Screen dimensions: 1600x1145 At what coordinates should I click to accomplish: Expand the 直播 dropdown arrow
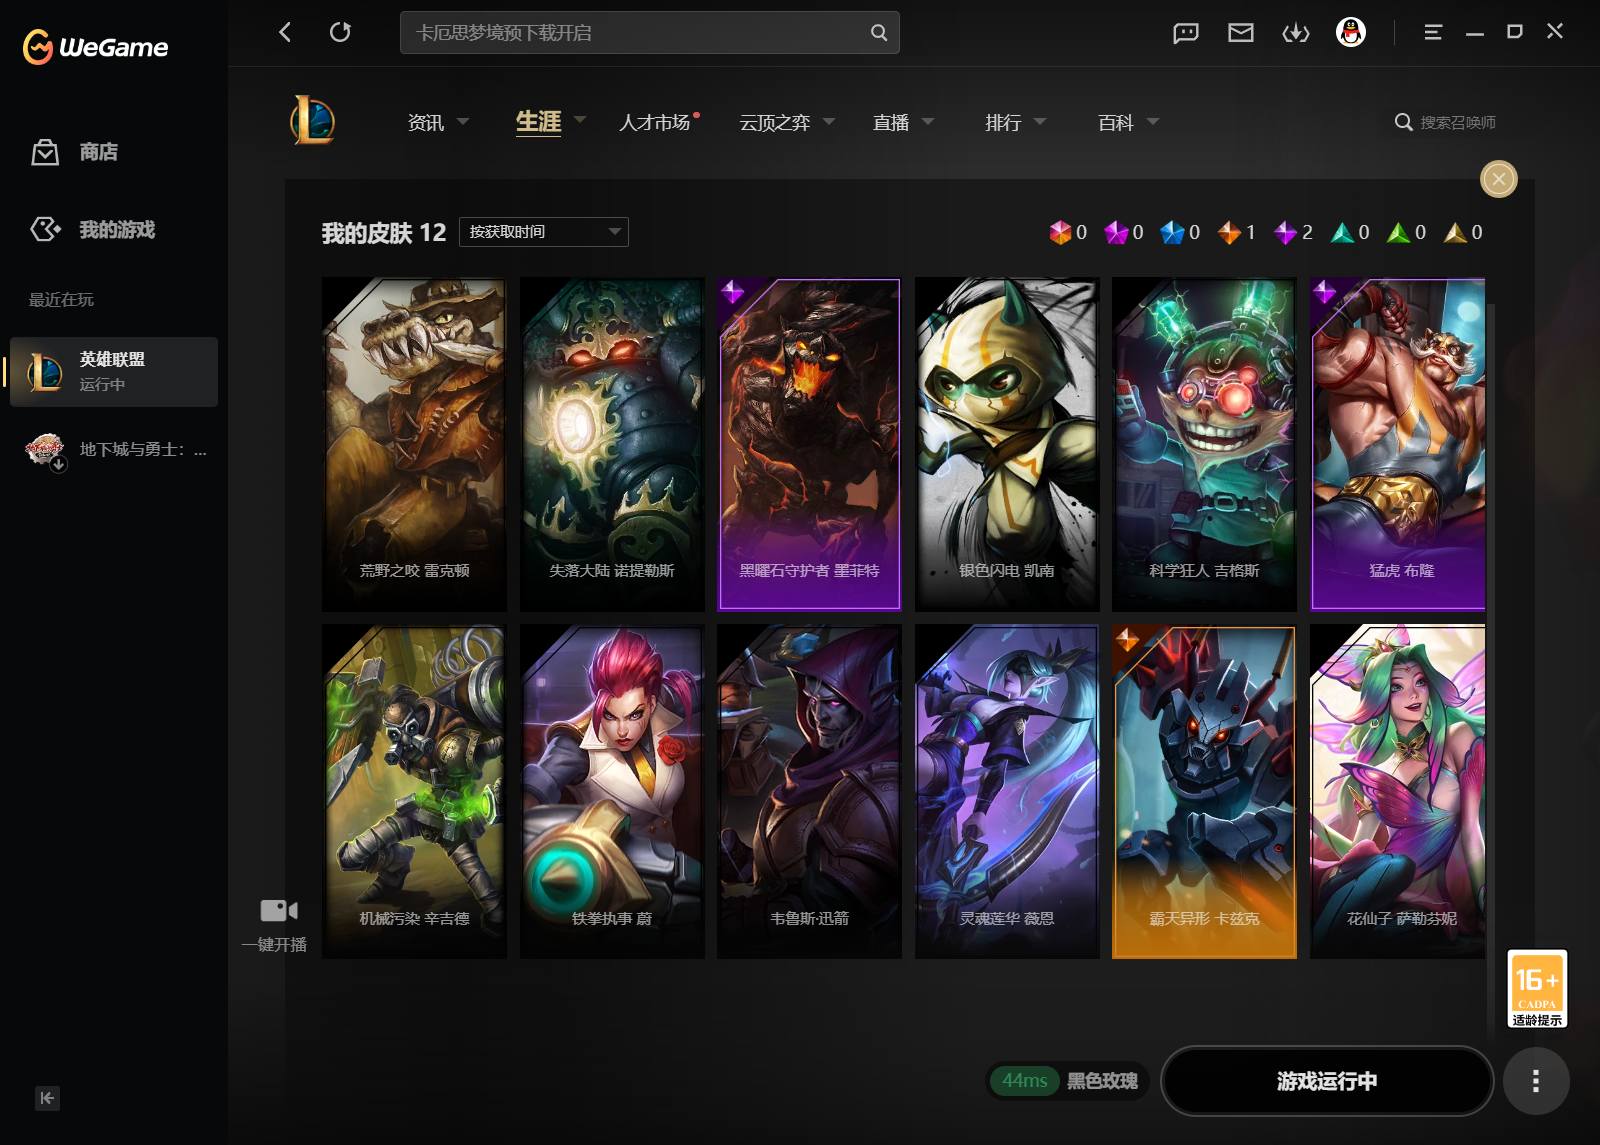click(928, 121)
